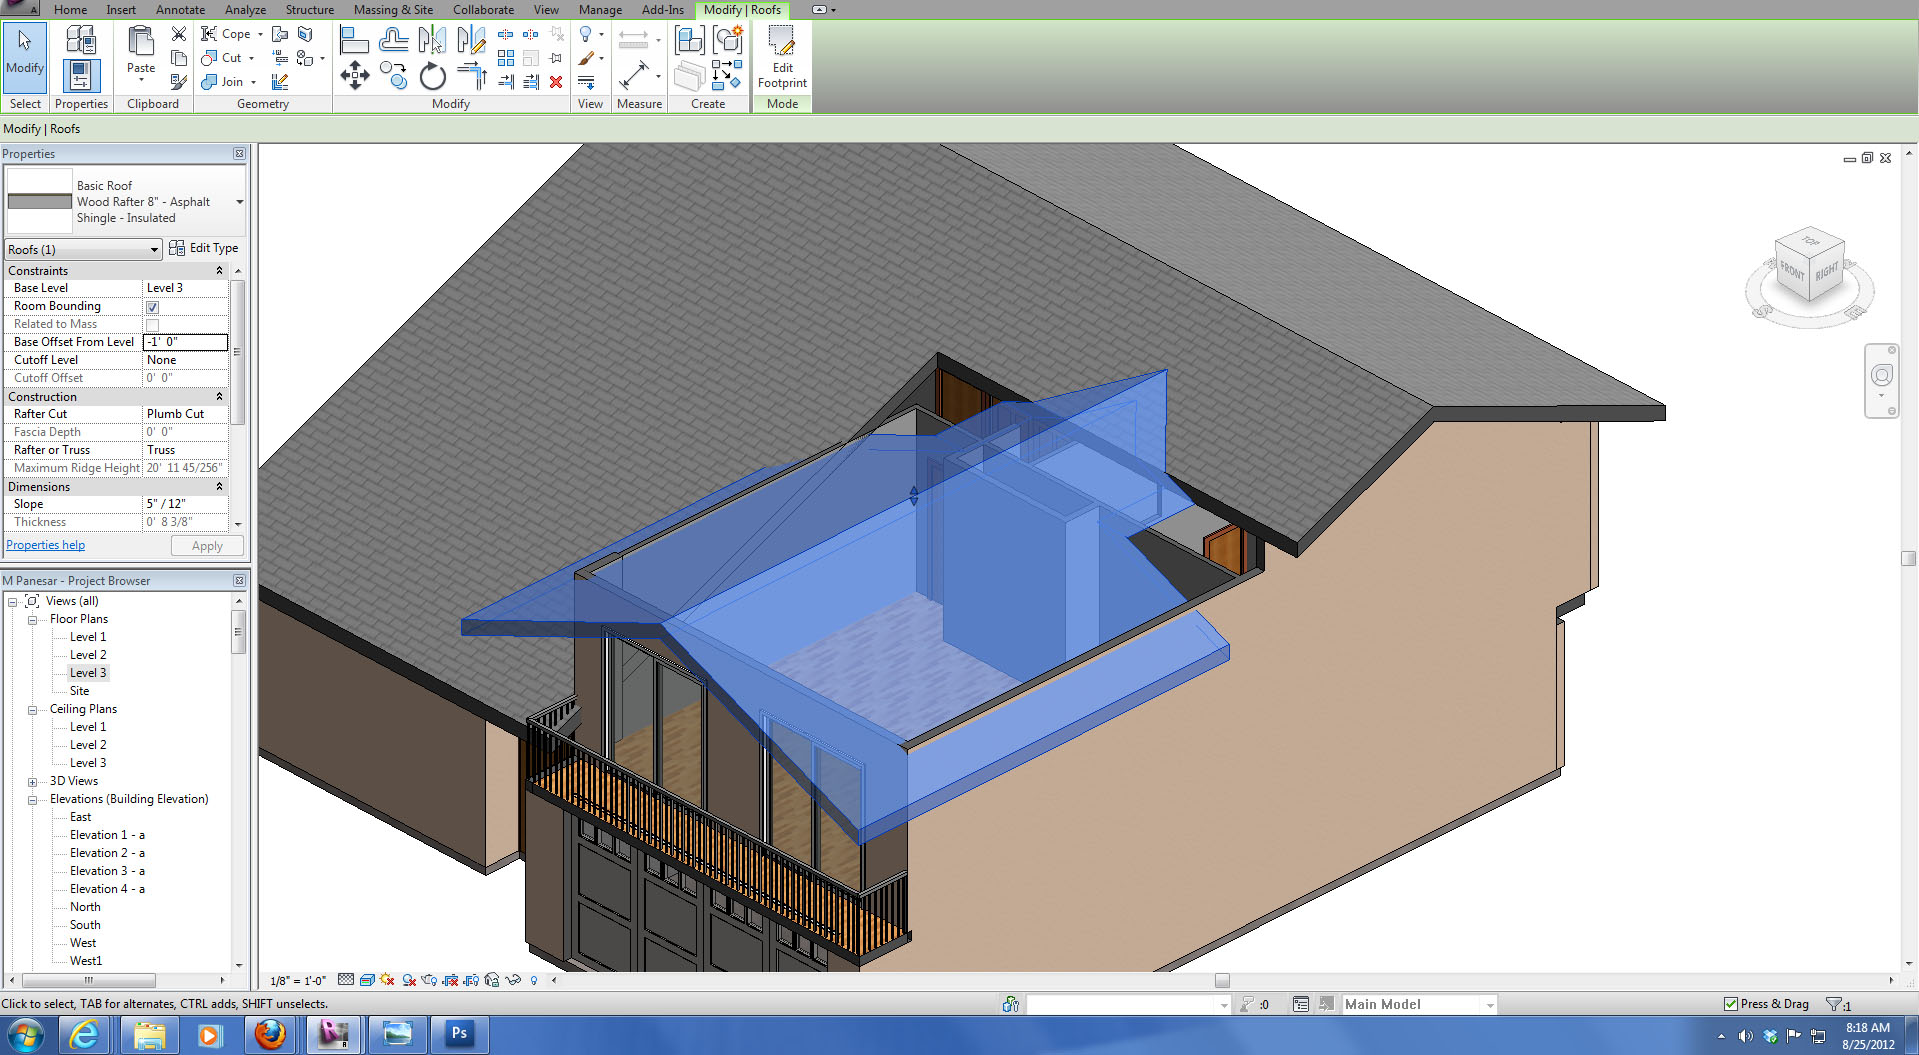Open the Properties help link
The width and height of the screenshot is (1919, 1055).
46,545
